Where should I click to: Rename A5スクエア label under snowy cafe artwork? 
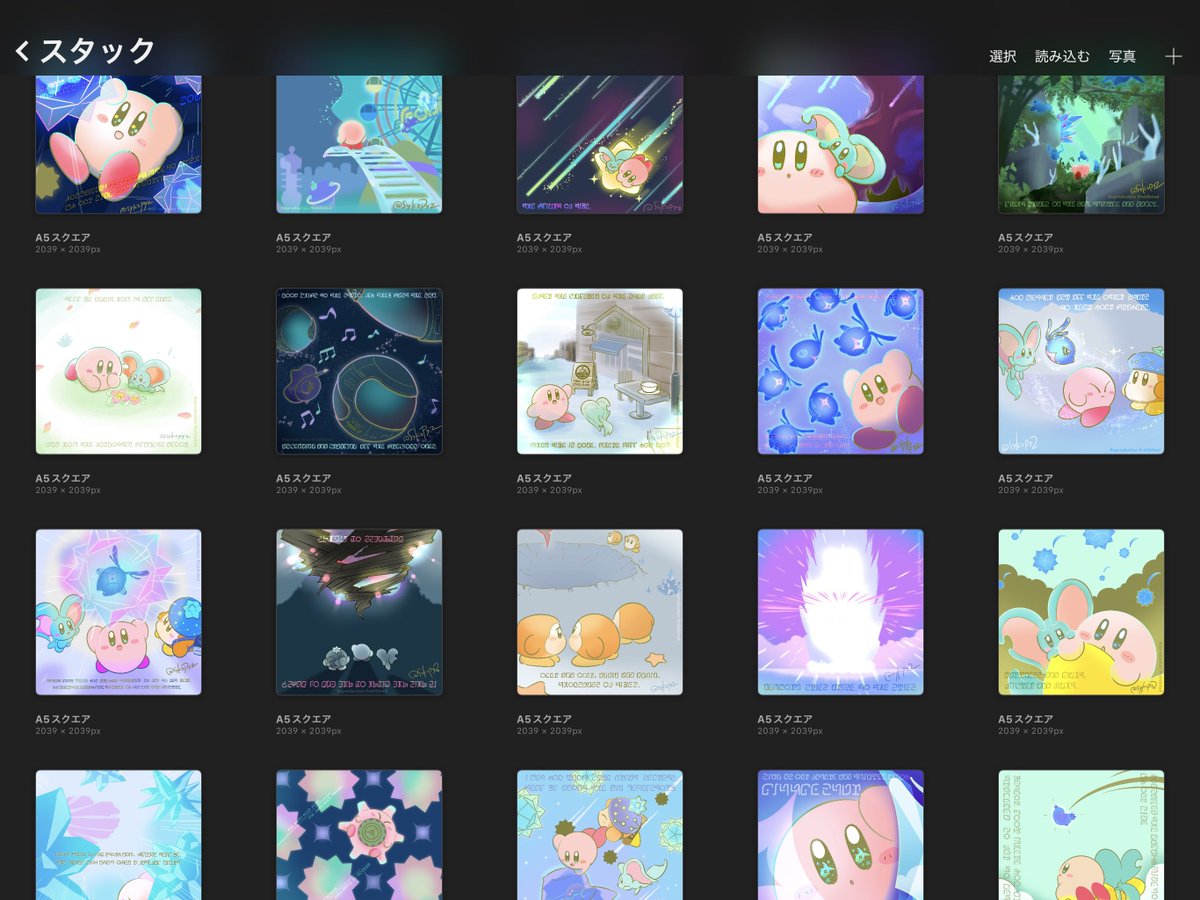544,478
